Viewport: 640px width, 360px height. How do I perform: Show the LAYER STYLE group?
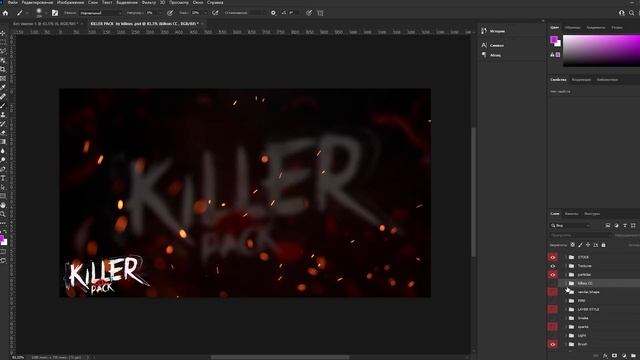click(x=553, y=309)
